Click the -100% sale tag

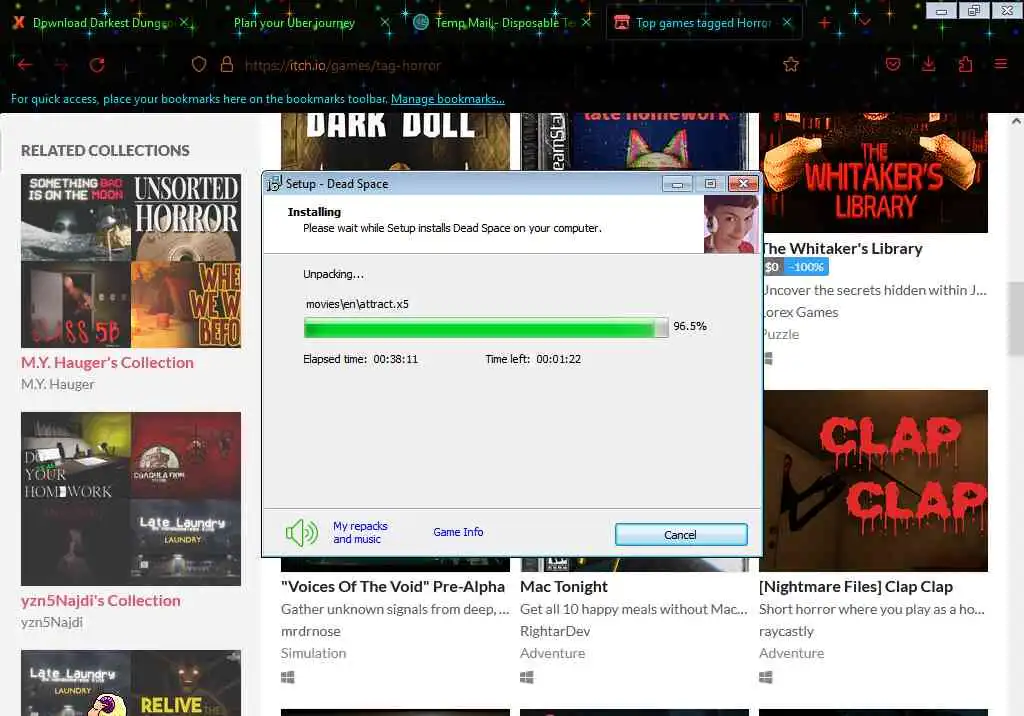(x=805, y=267)
